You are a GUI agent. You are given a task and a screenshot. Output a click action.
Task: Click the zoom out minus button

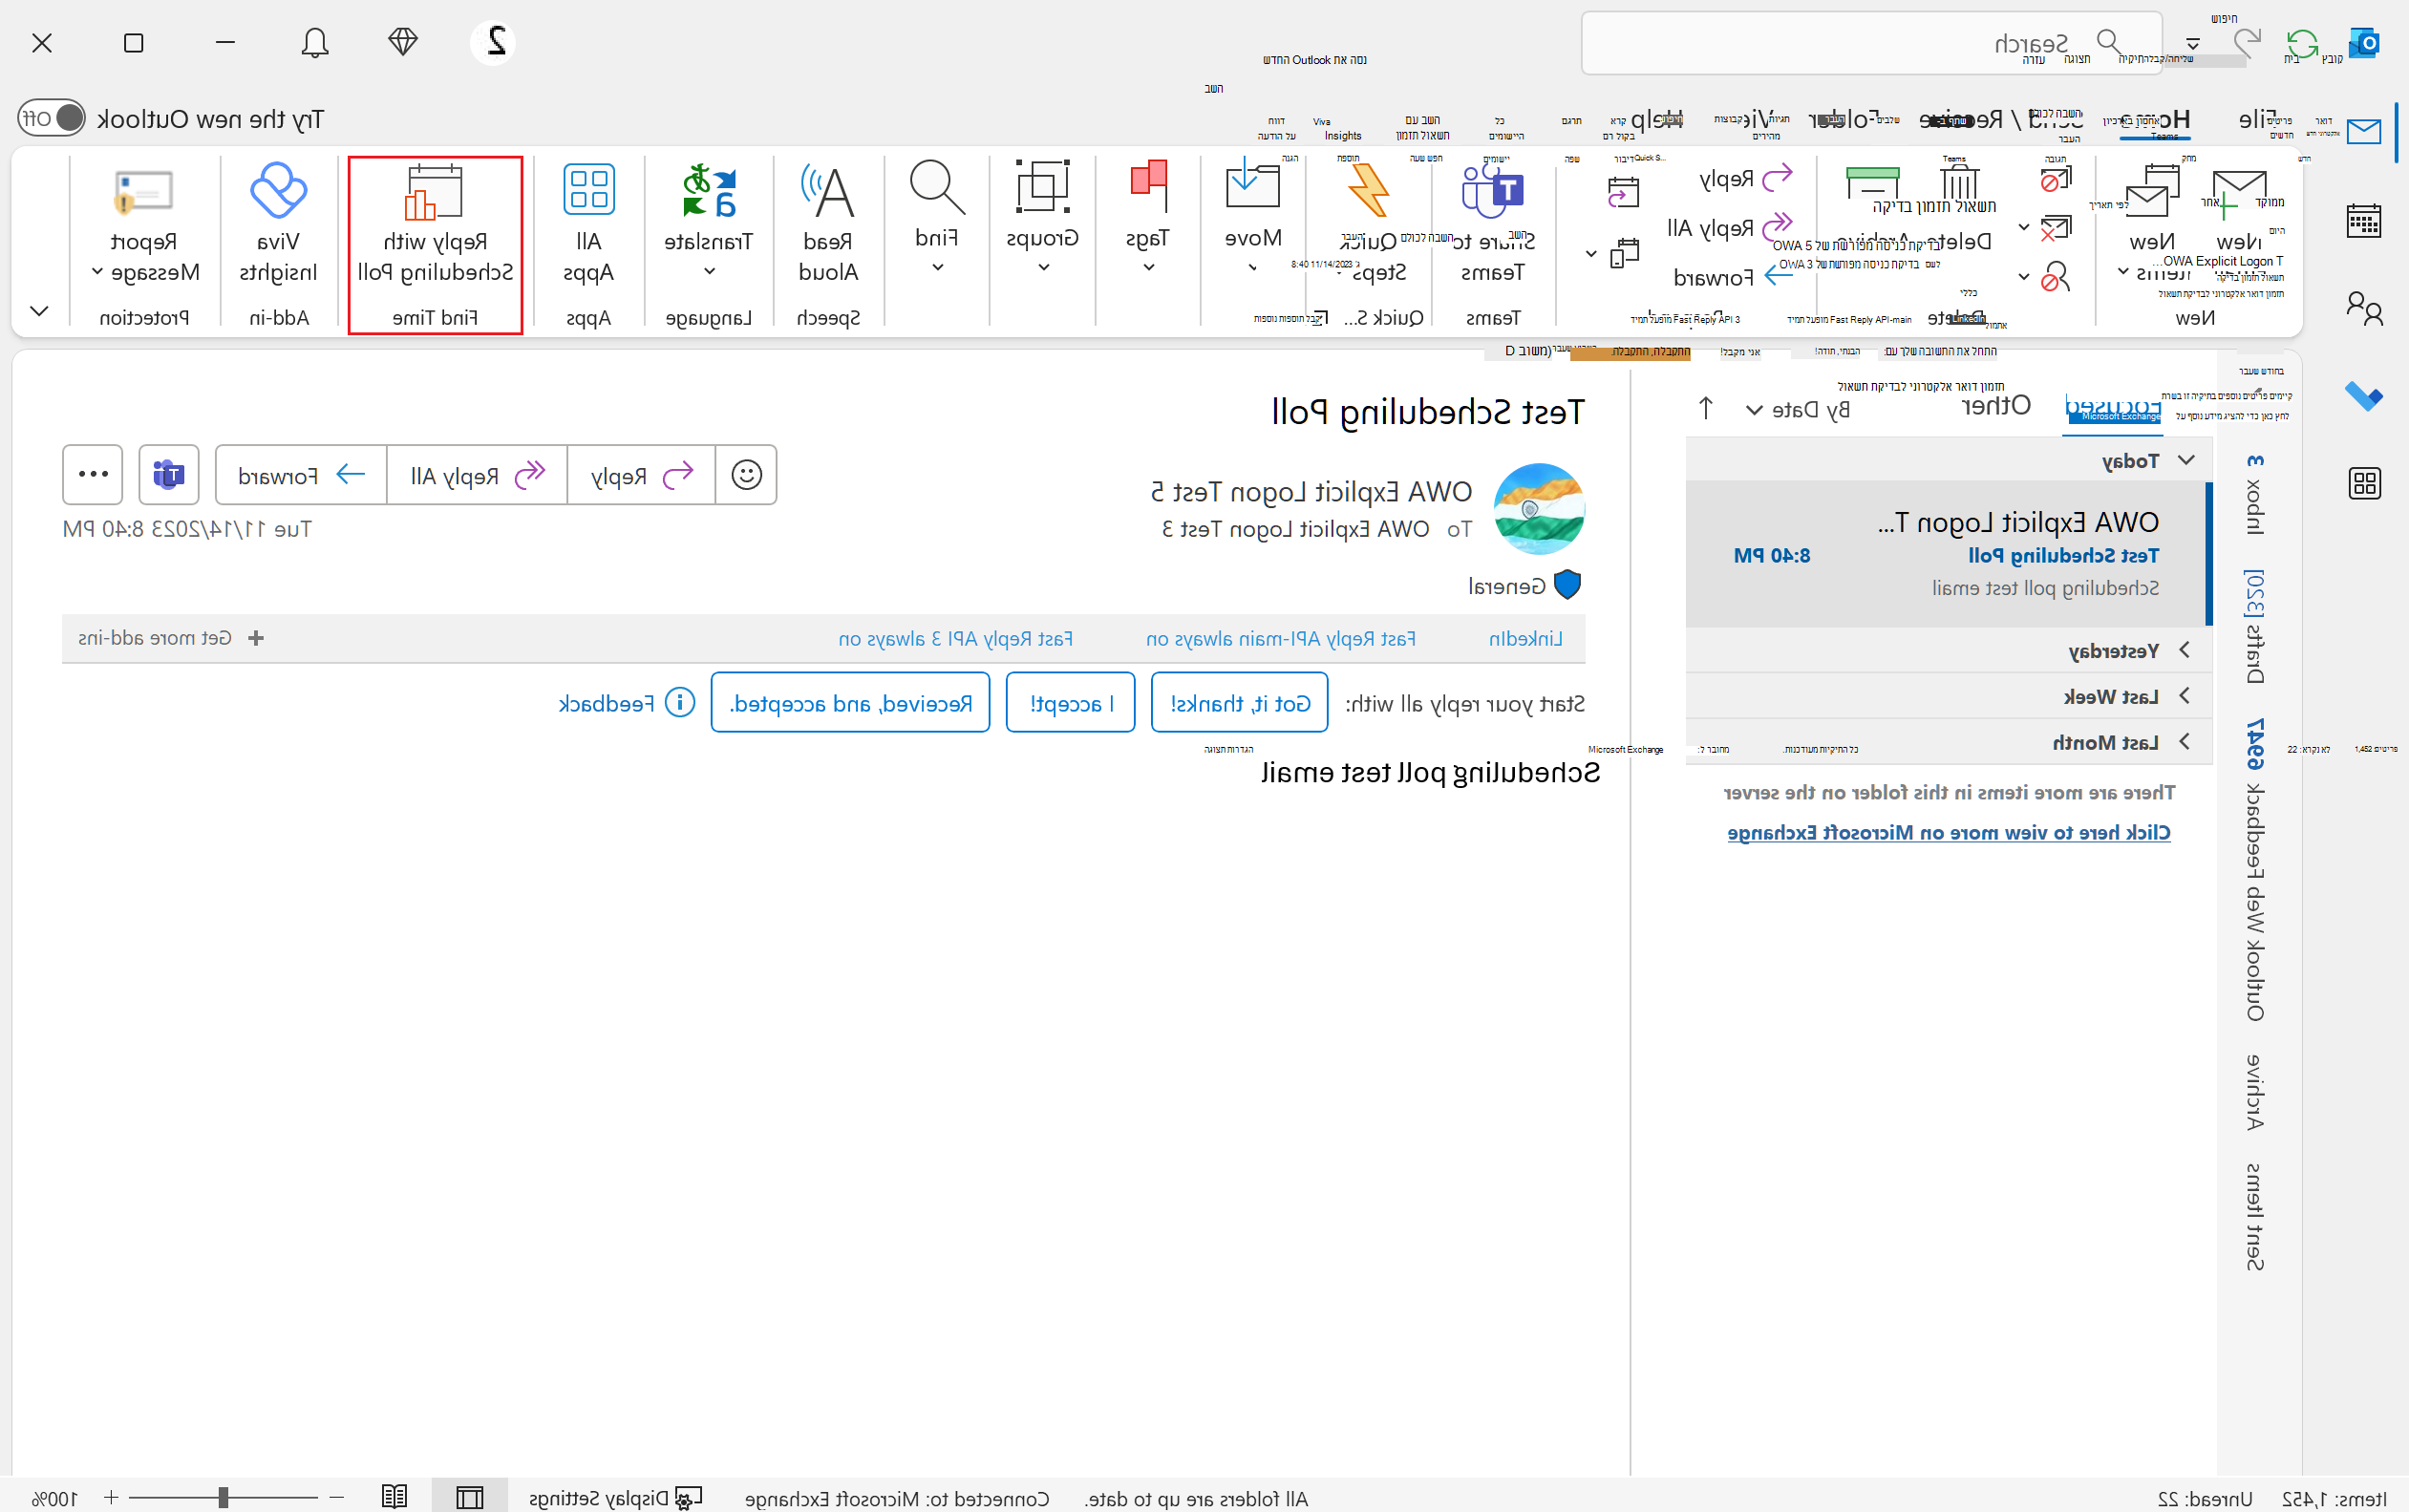coord(337,1497)
